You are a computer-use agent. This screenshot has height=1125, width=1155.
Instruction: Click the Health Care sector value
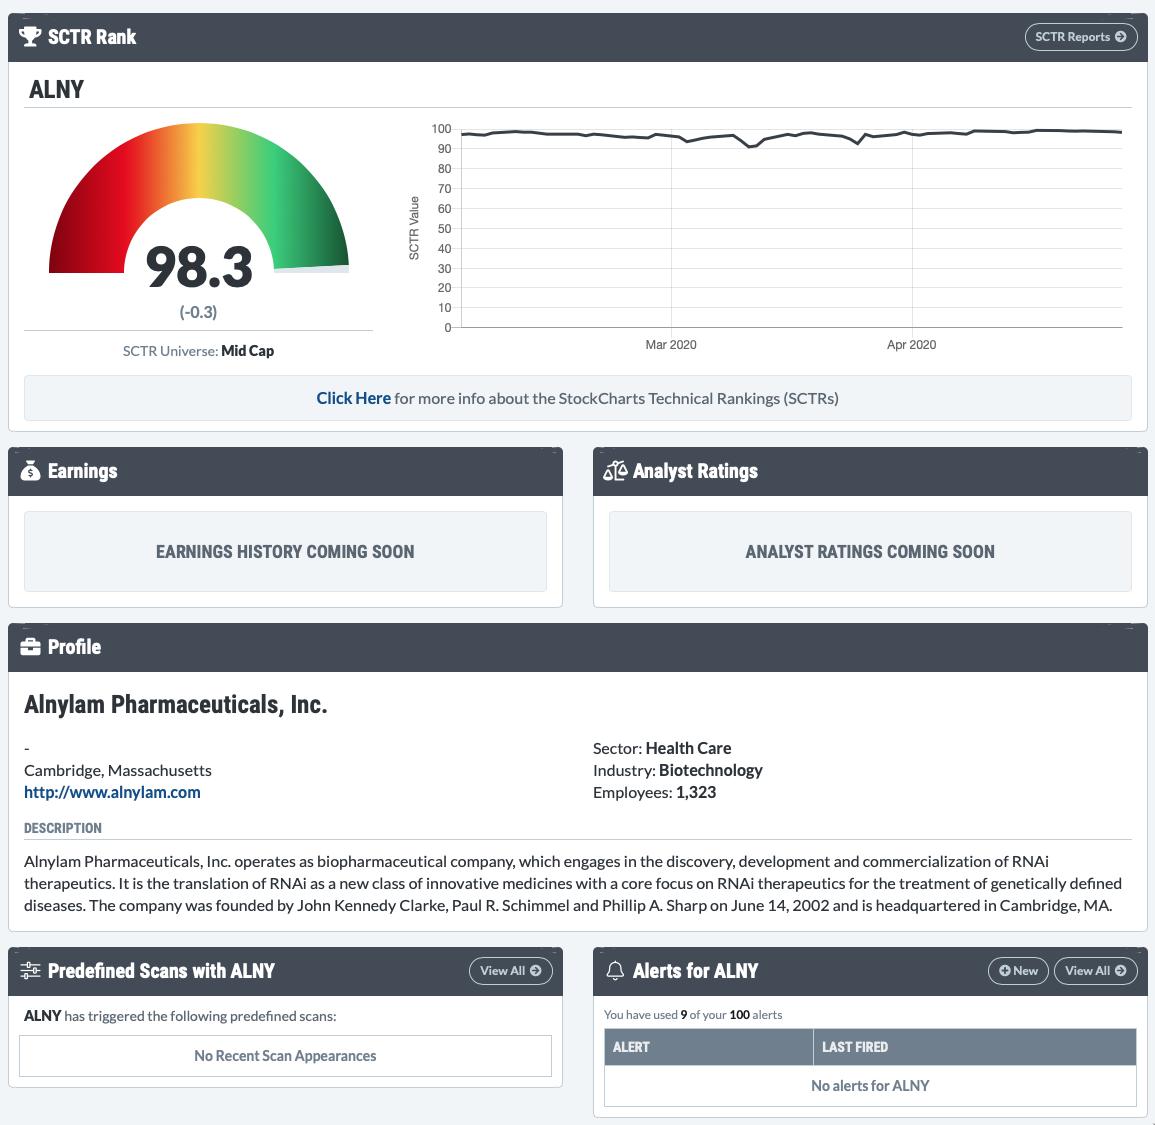689,749
